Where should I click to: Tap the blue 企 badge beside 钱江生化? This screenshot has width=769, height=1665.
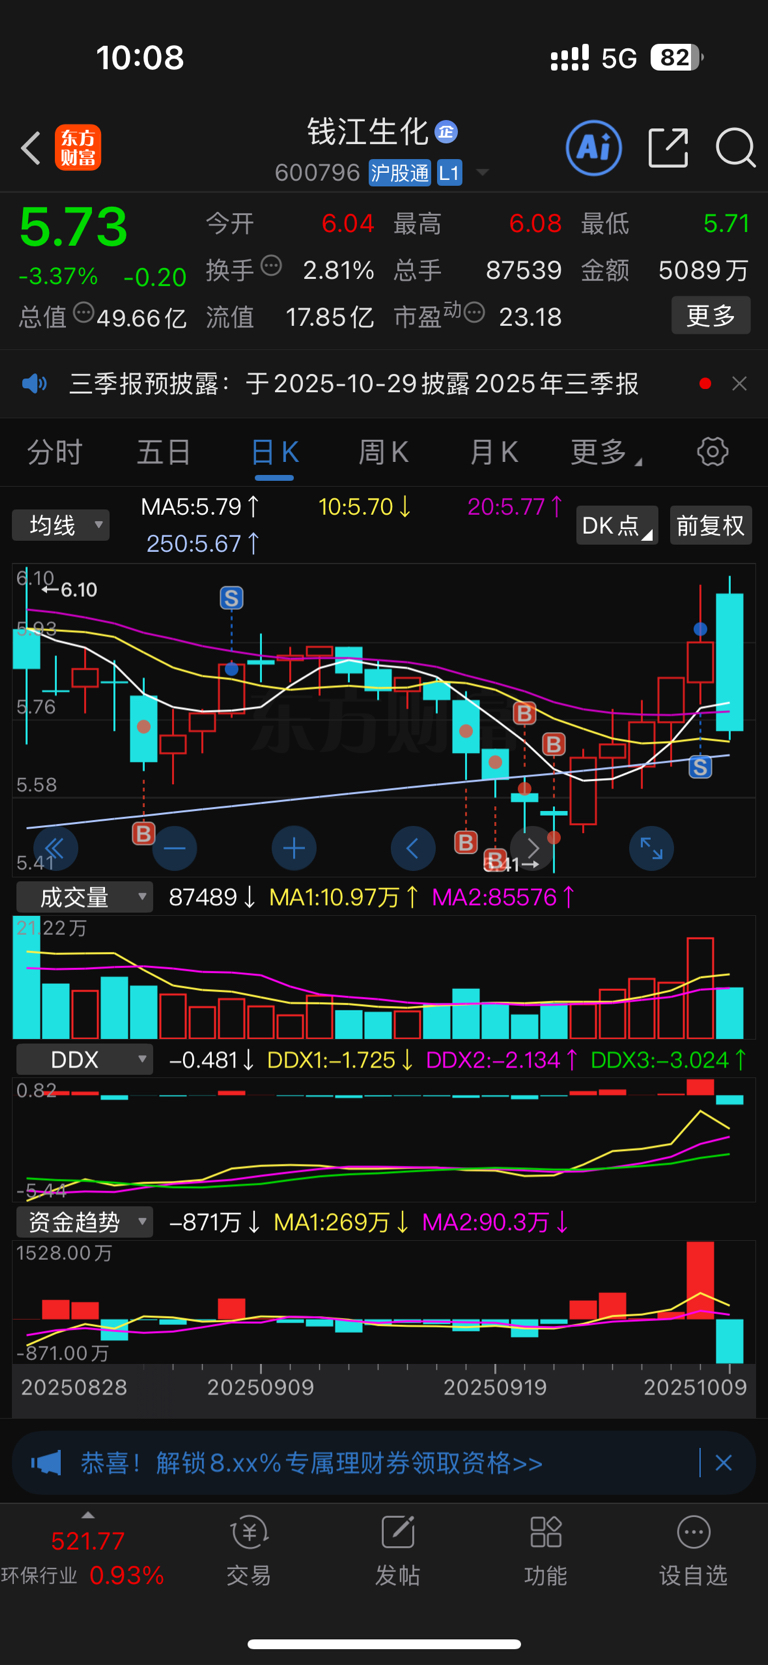pyautogui.click(x=447, y=131)
